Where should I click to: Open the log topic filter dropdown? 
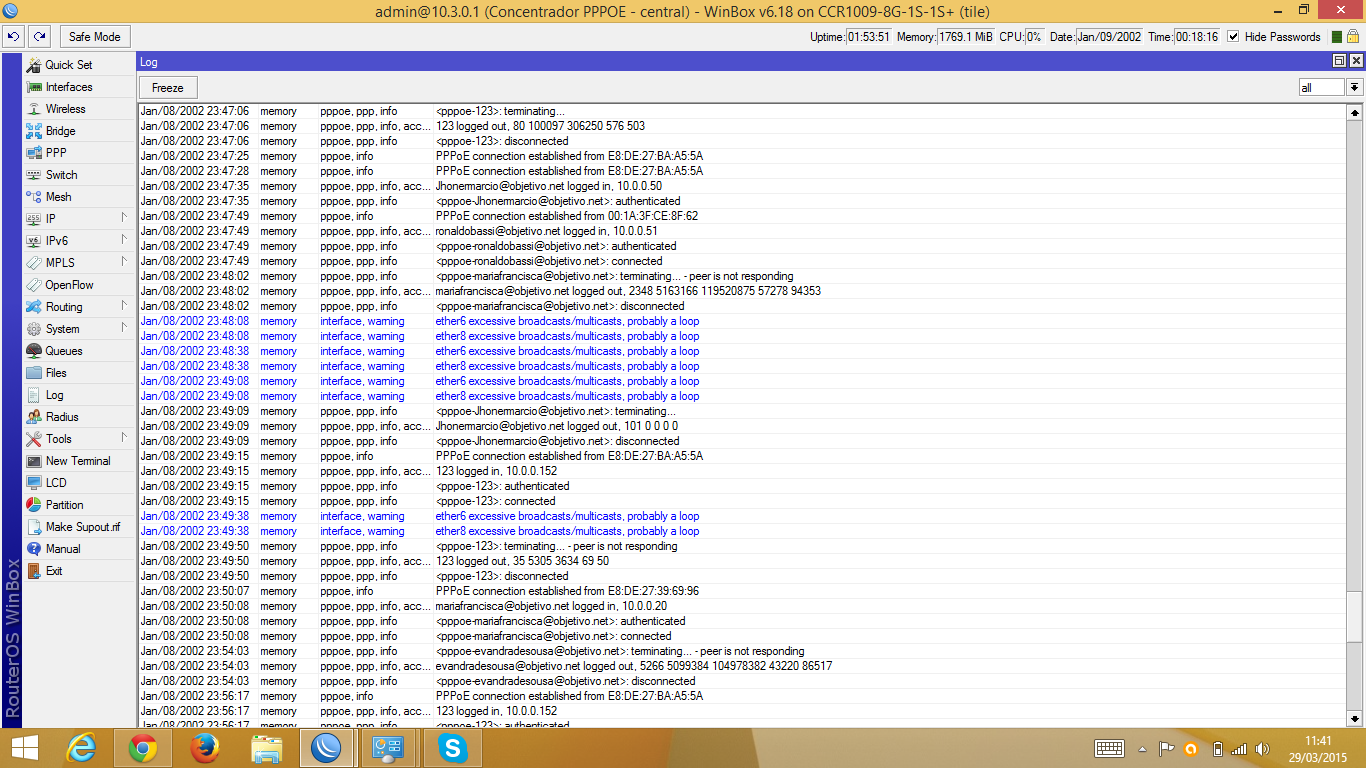1355,88
